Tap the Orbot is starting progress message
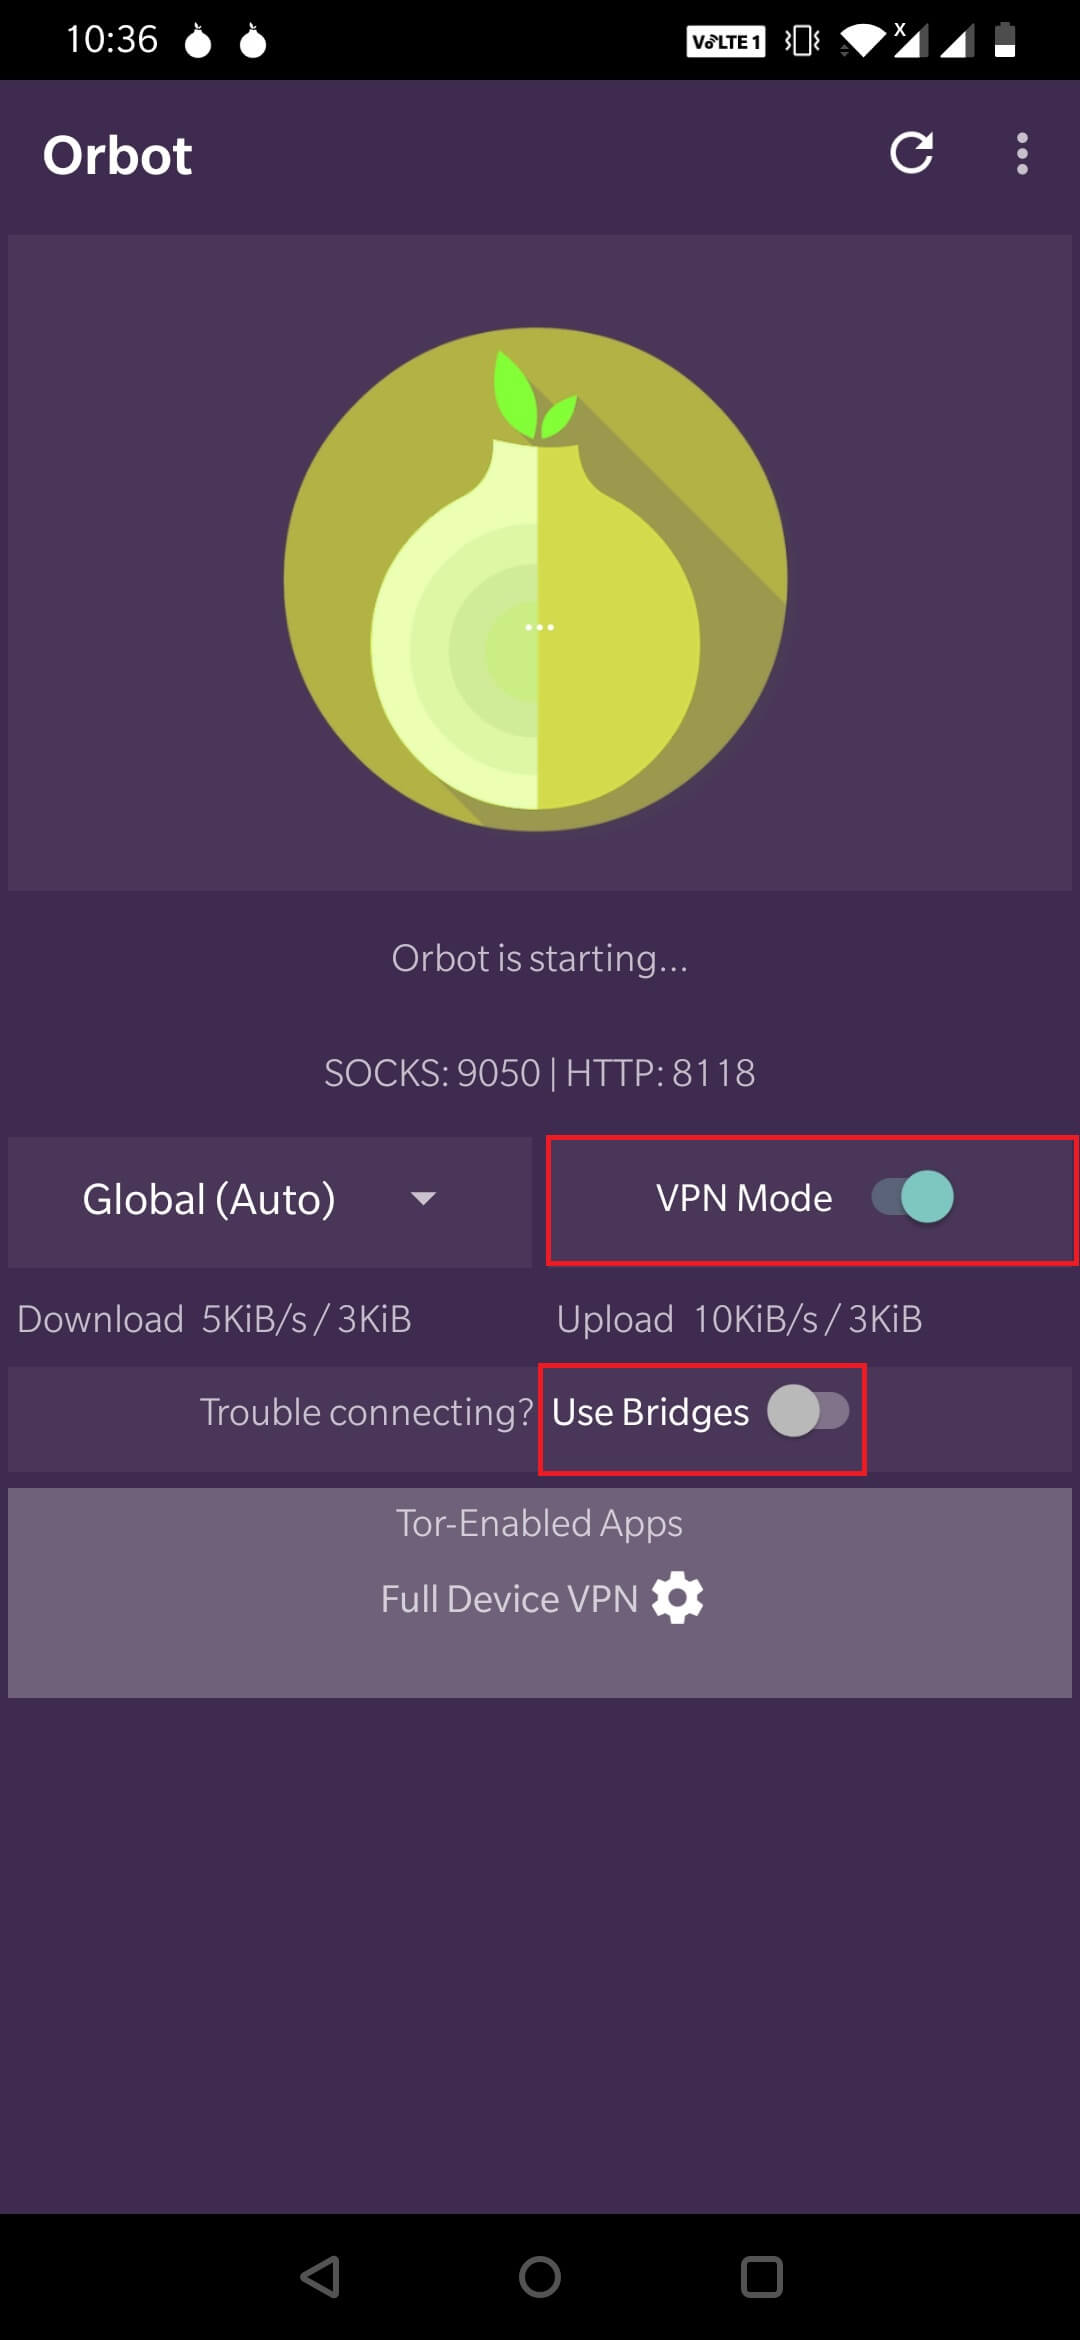The image size is (1080, 2340). [x=539, y=958]
